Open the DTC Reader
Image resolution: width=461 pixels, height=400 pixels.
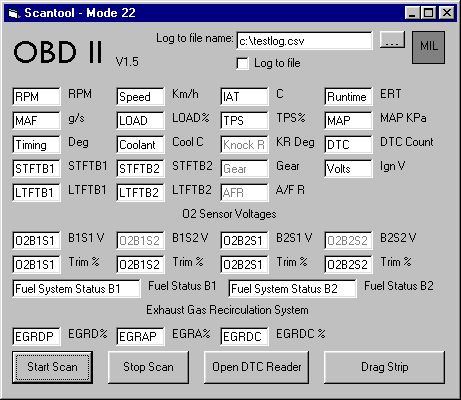click(256, 367)
